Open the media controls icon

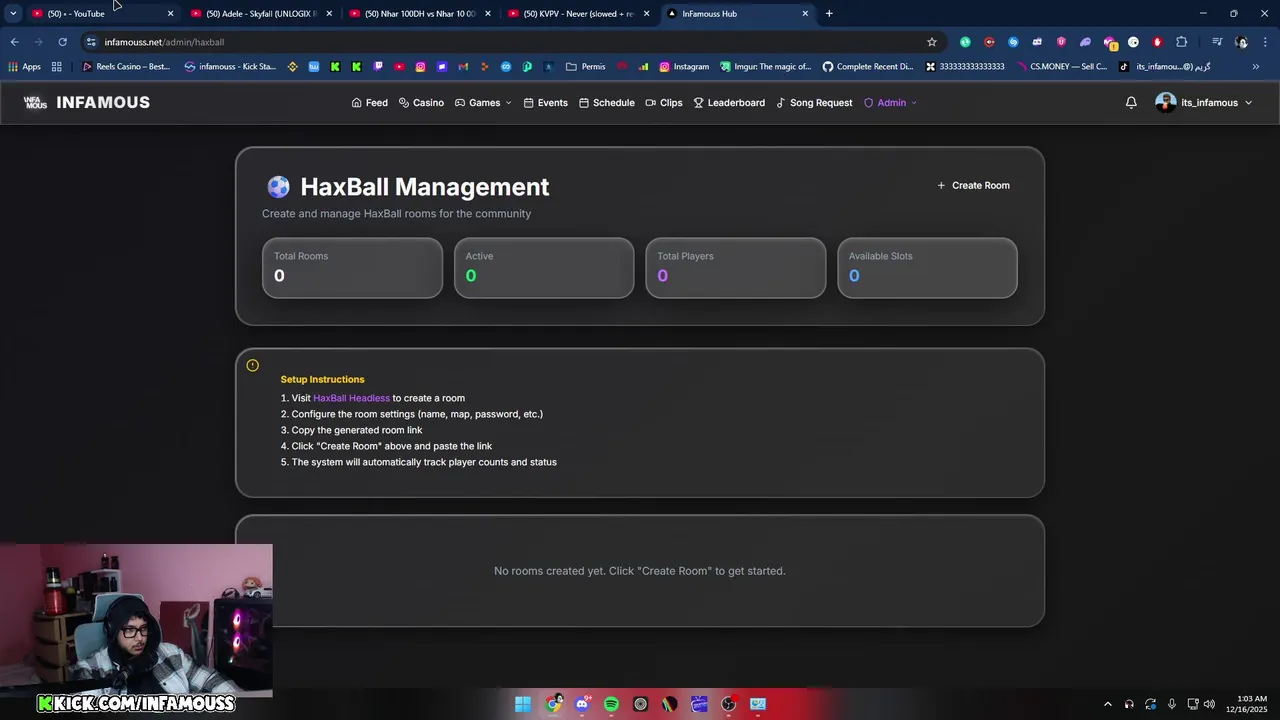point(1217,42)
